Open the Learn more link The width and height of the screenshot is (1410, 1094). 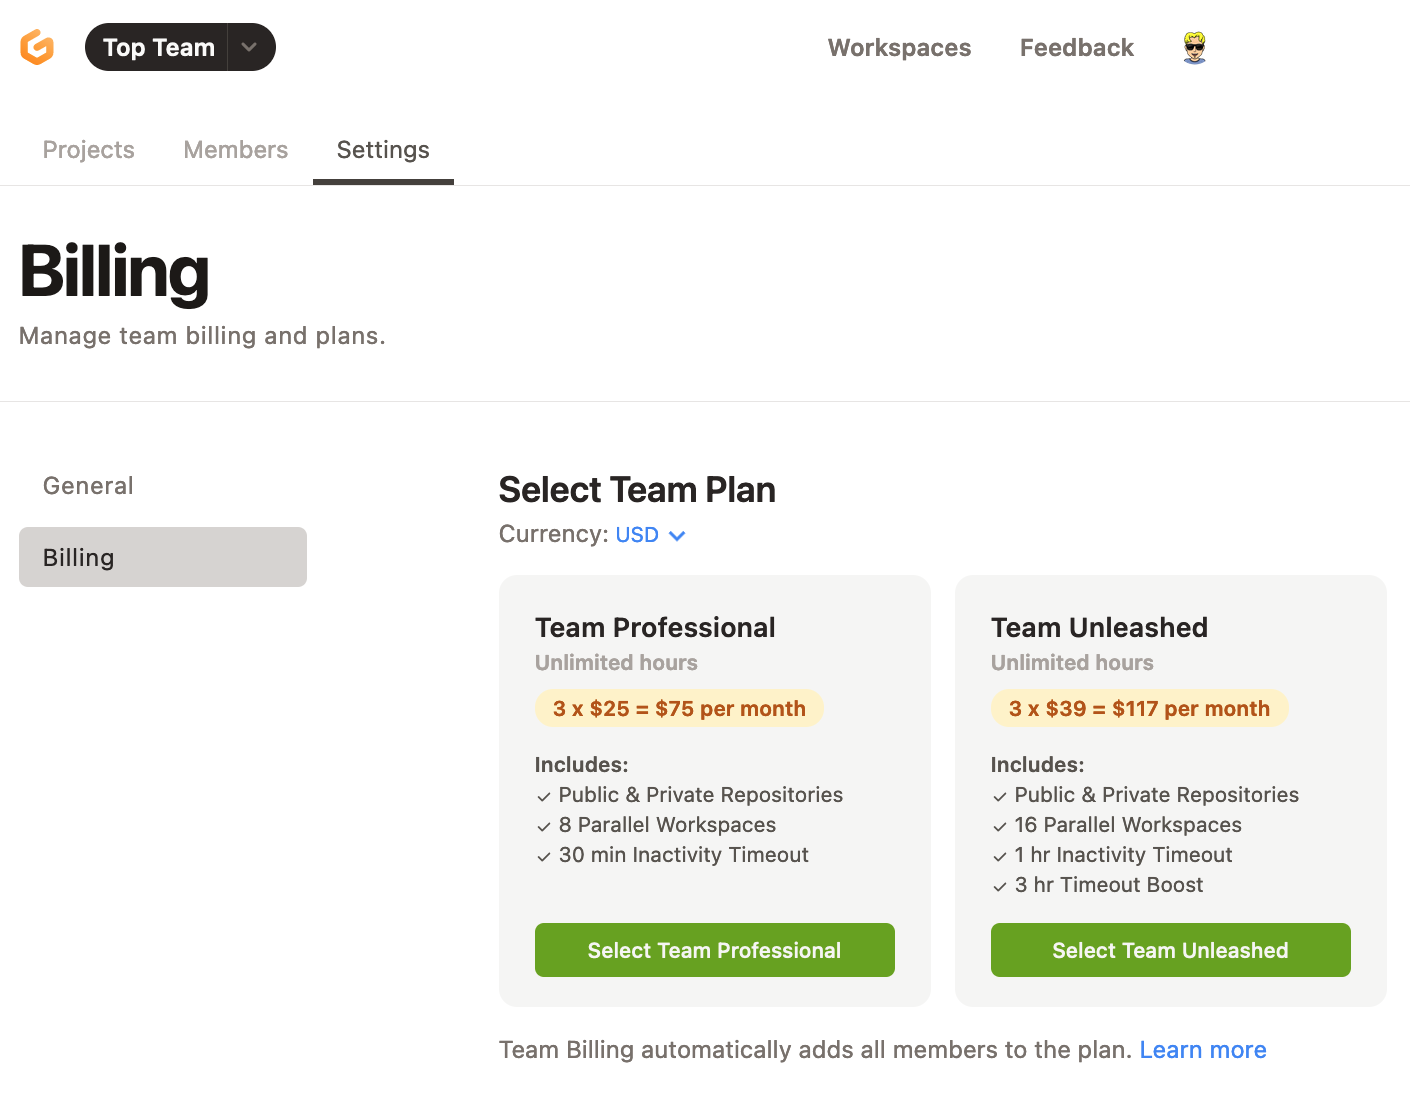1202,1049
